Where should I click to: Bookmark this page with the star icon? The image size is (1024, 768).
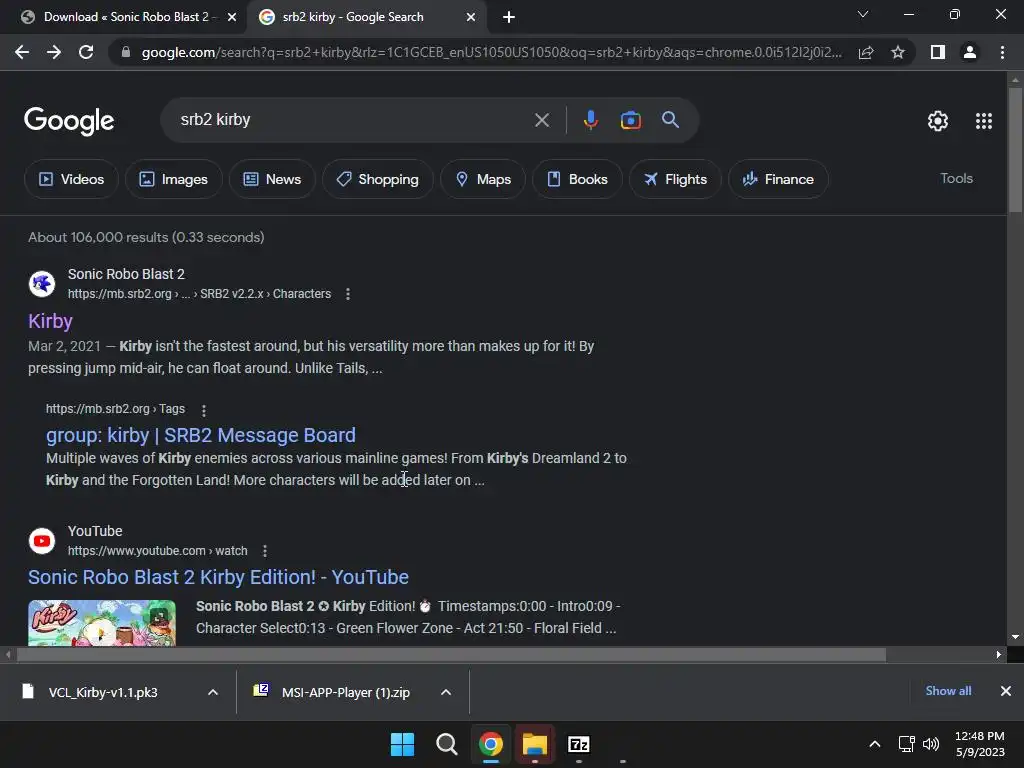pos(898,52)
